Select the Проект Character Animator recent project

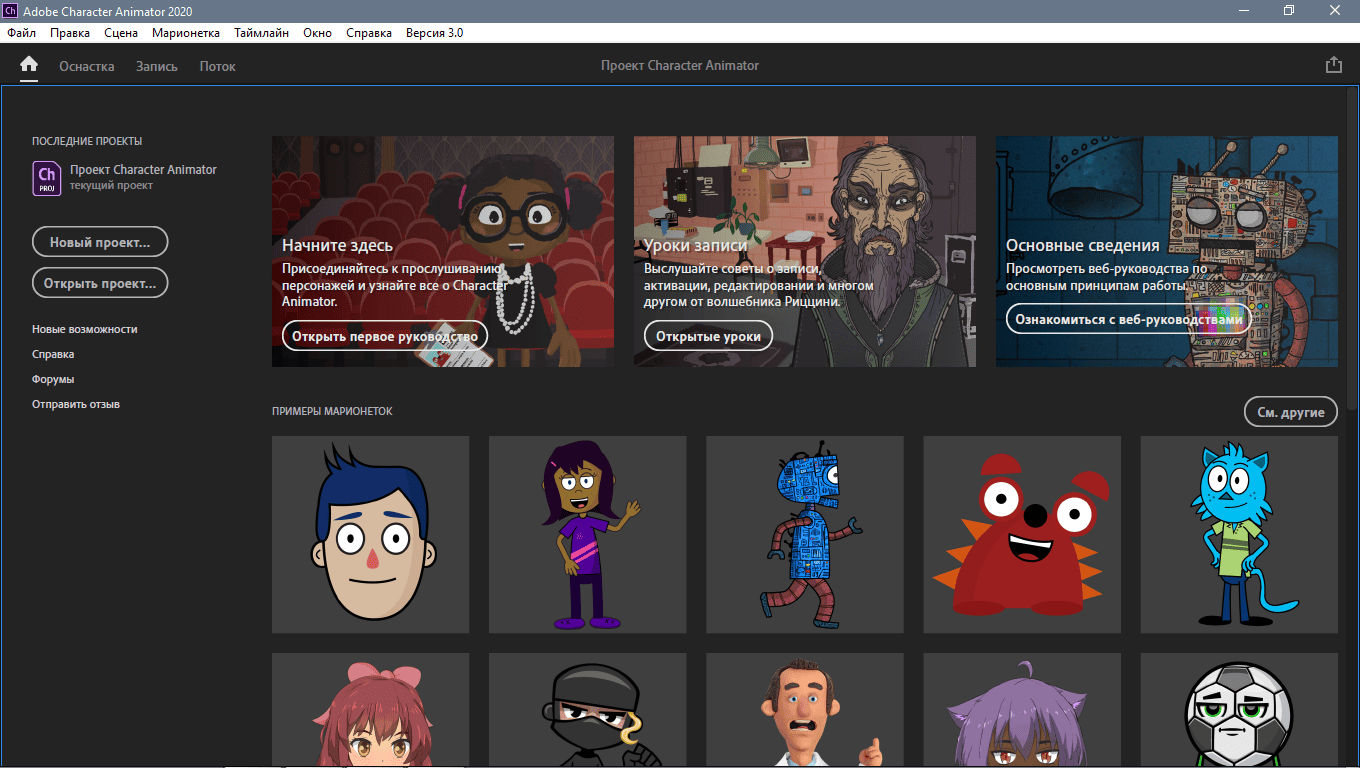click(143, 170)
